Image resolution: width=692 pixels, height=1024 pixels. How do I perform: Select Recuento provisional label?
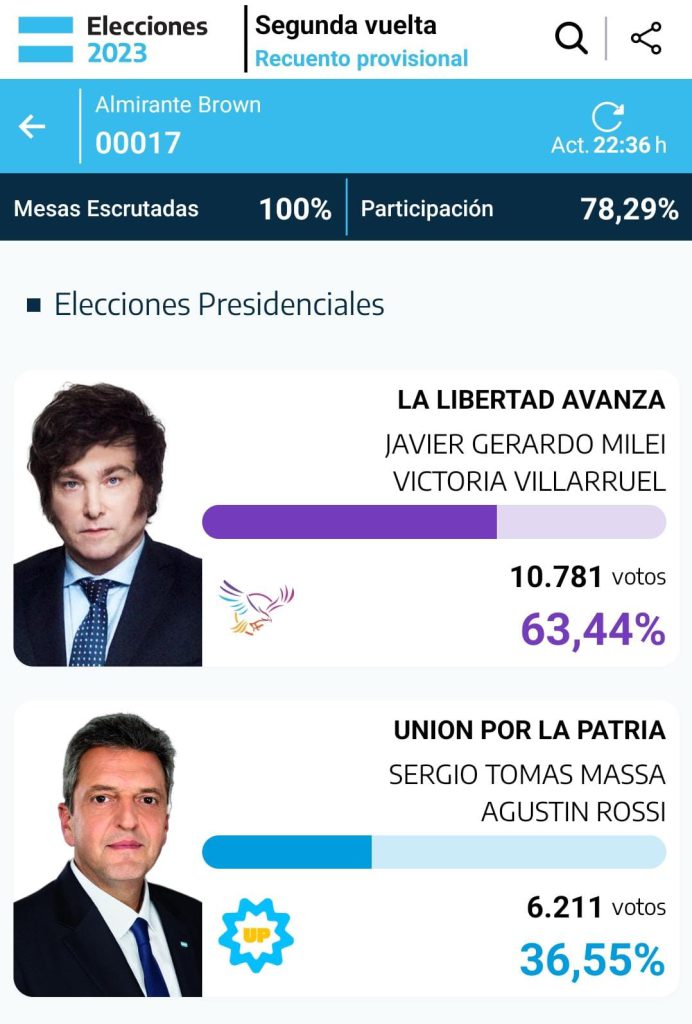[361, 58]
